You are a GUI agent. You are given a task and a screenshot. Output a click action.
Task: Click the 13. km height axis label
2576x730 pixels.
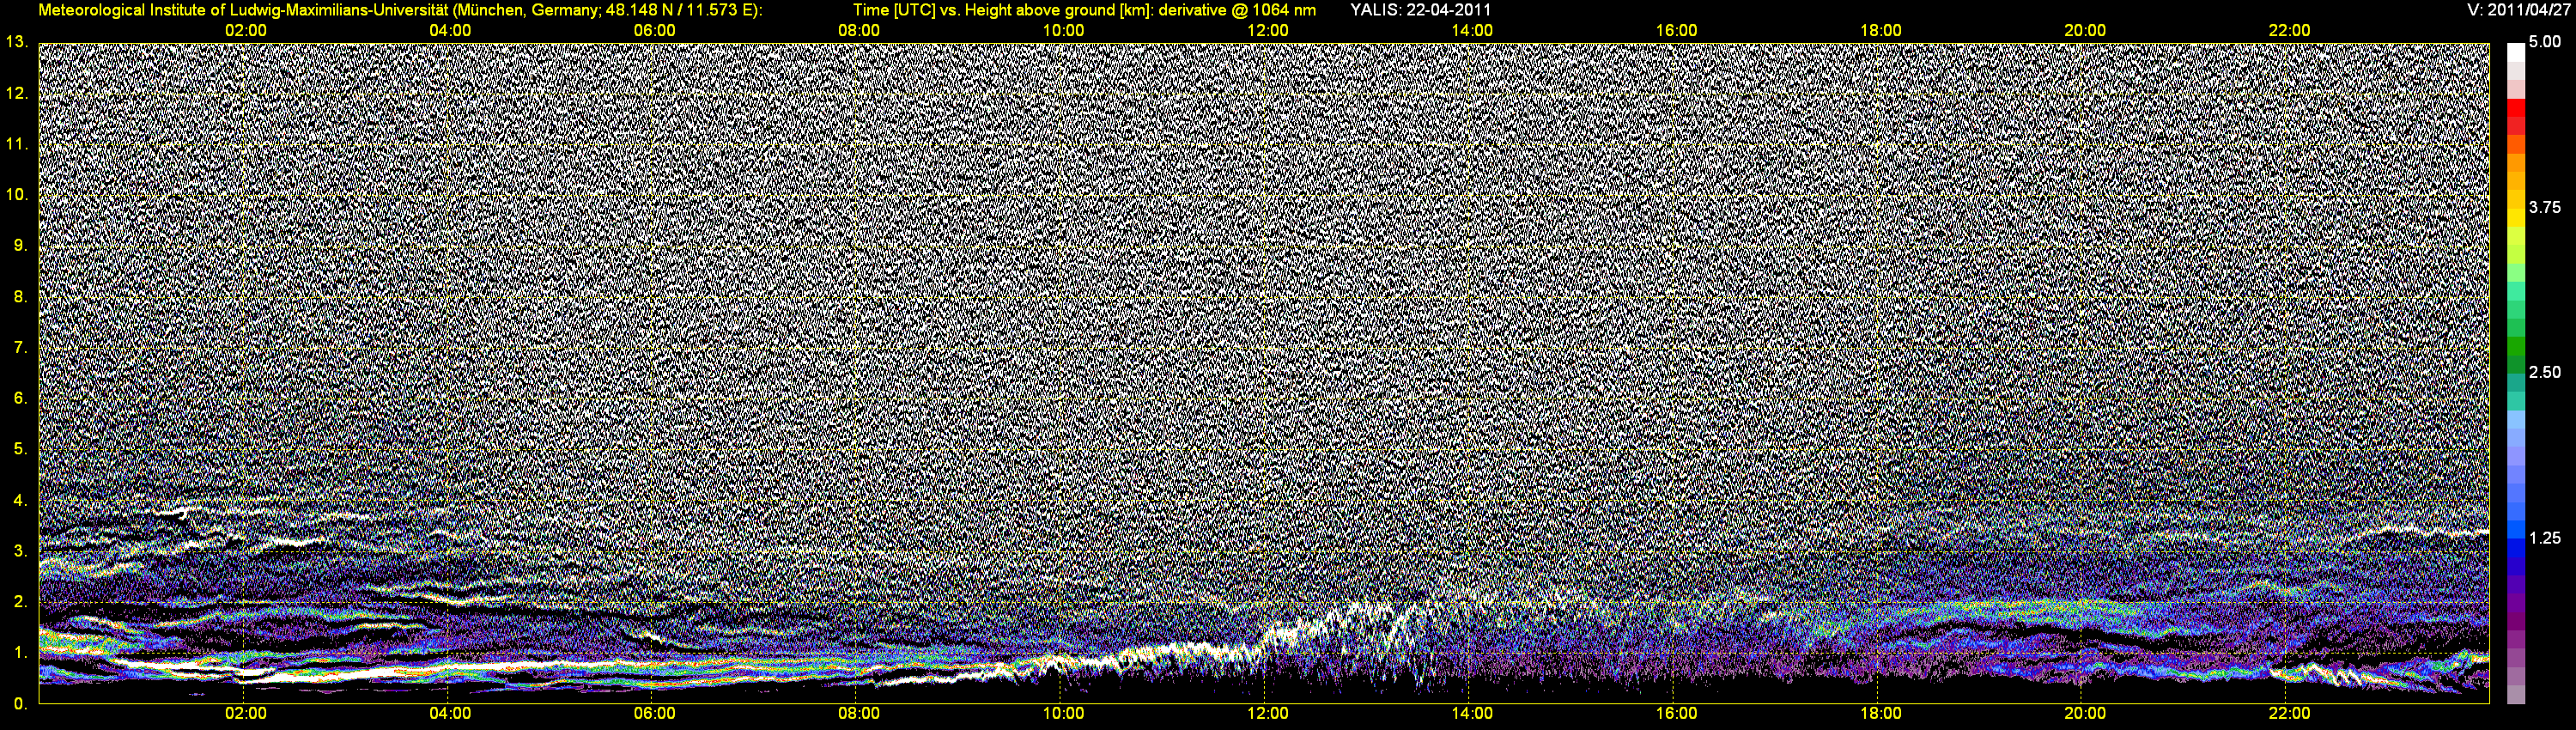pyautogui.click(x=17, y=42)
